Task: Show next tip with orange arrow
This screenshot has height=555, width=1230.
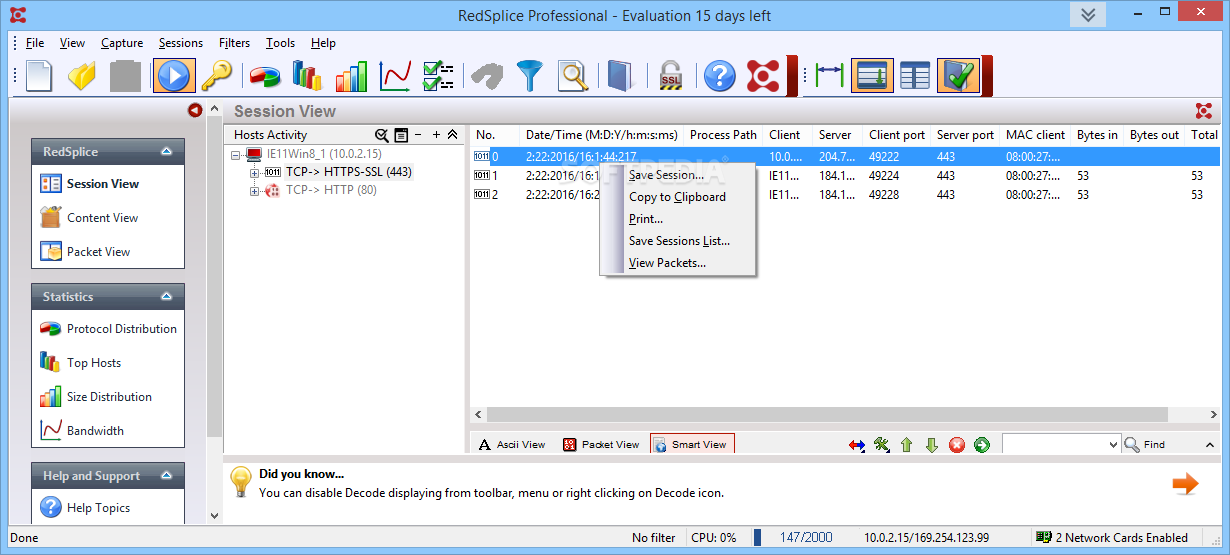Action: coord(1185,484)
